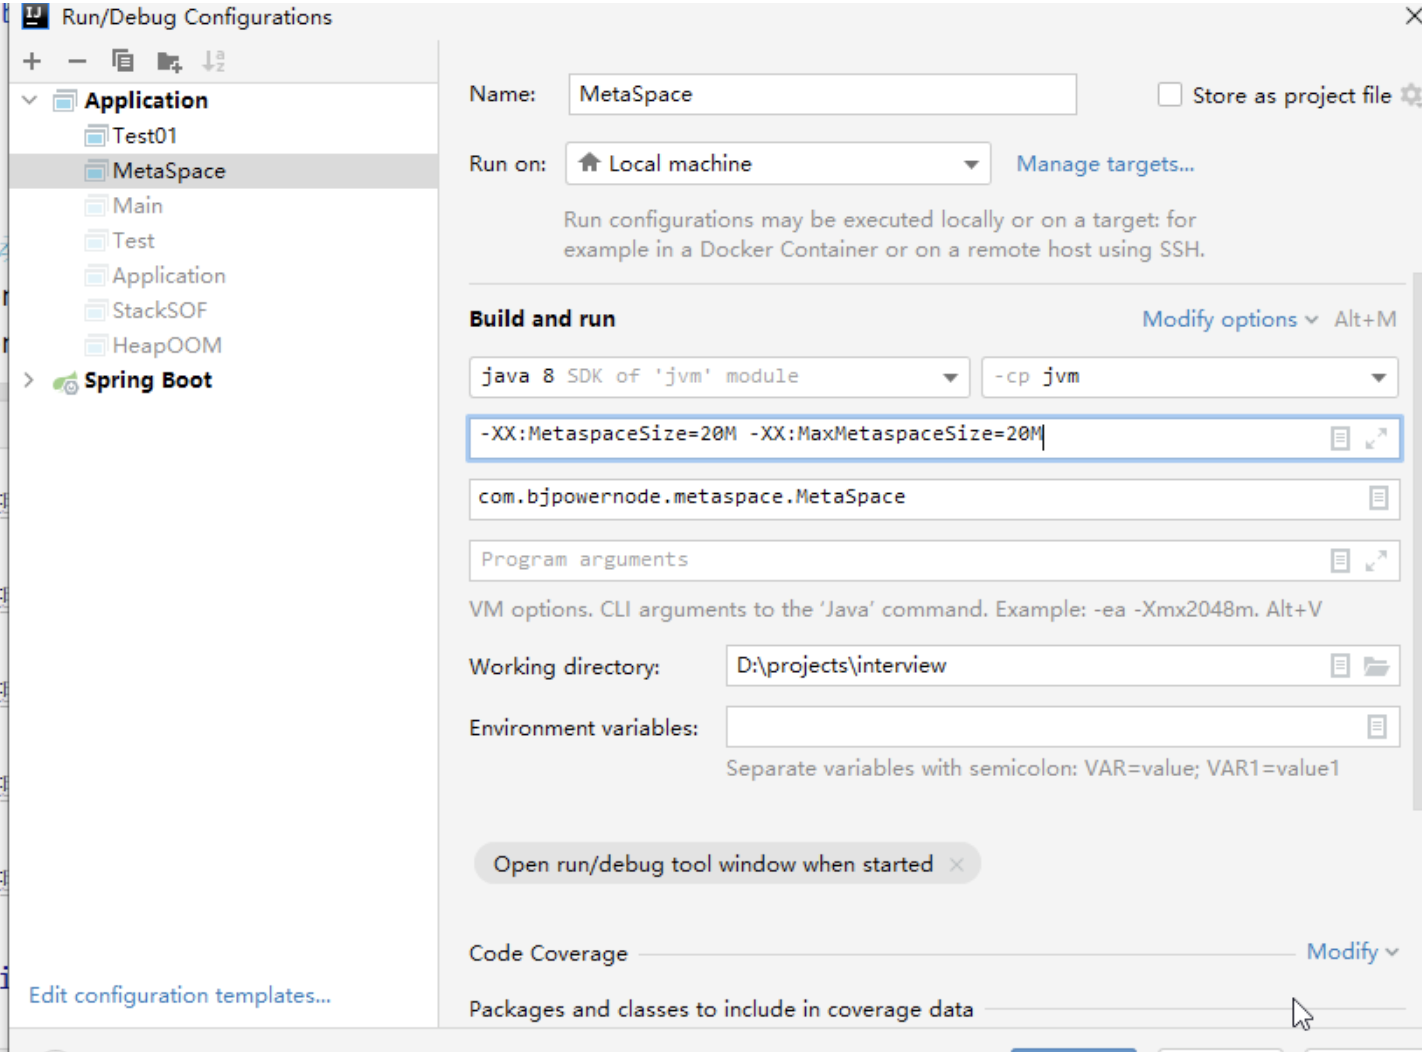The width and height of the screenshot is (1422, 1052).
Task: Enable the Store as project file checkbox
Action: [x=1169, y=95]
